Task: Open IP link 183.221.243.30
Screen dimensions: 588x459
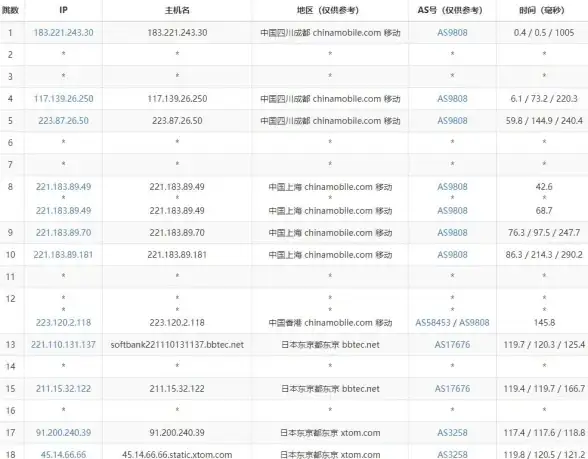Action: coord(63,33)
